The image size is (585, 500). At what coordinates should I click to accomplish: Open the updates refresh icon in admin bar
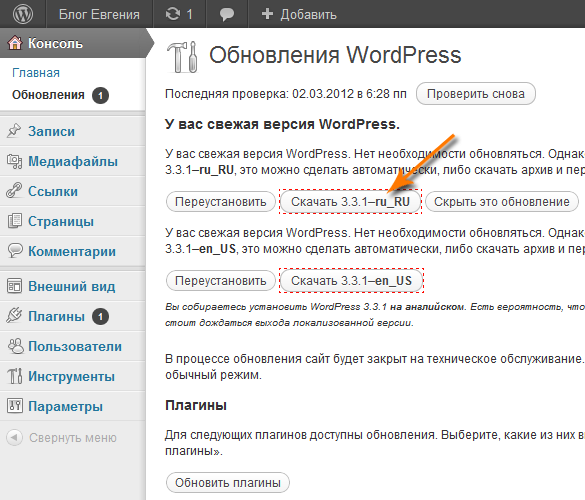coord(173,14)
